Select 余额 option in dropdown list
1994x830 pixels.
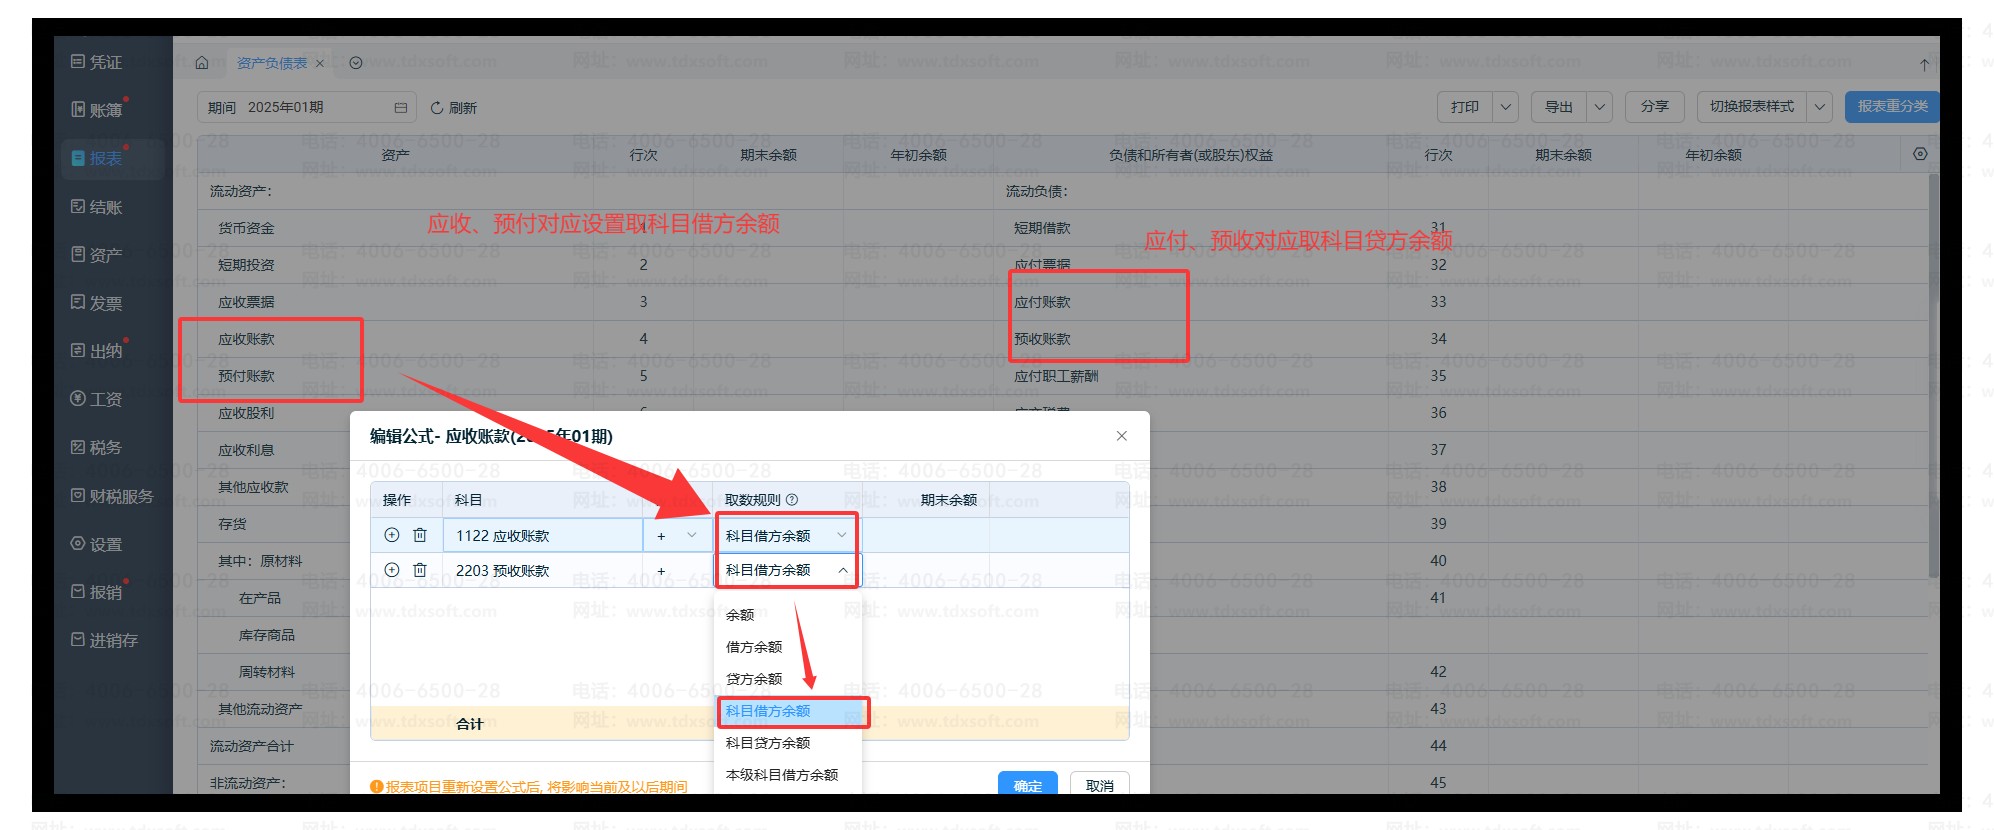pos(740,615)
